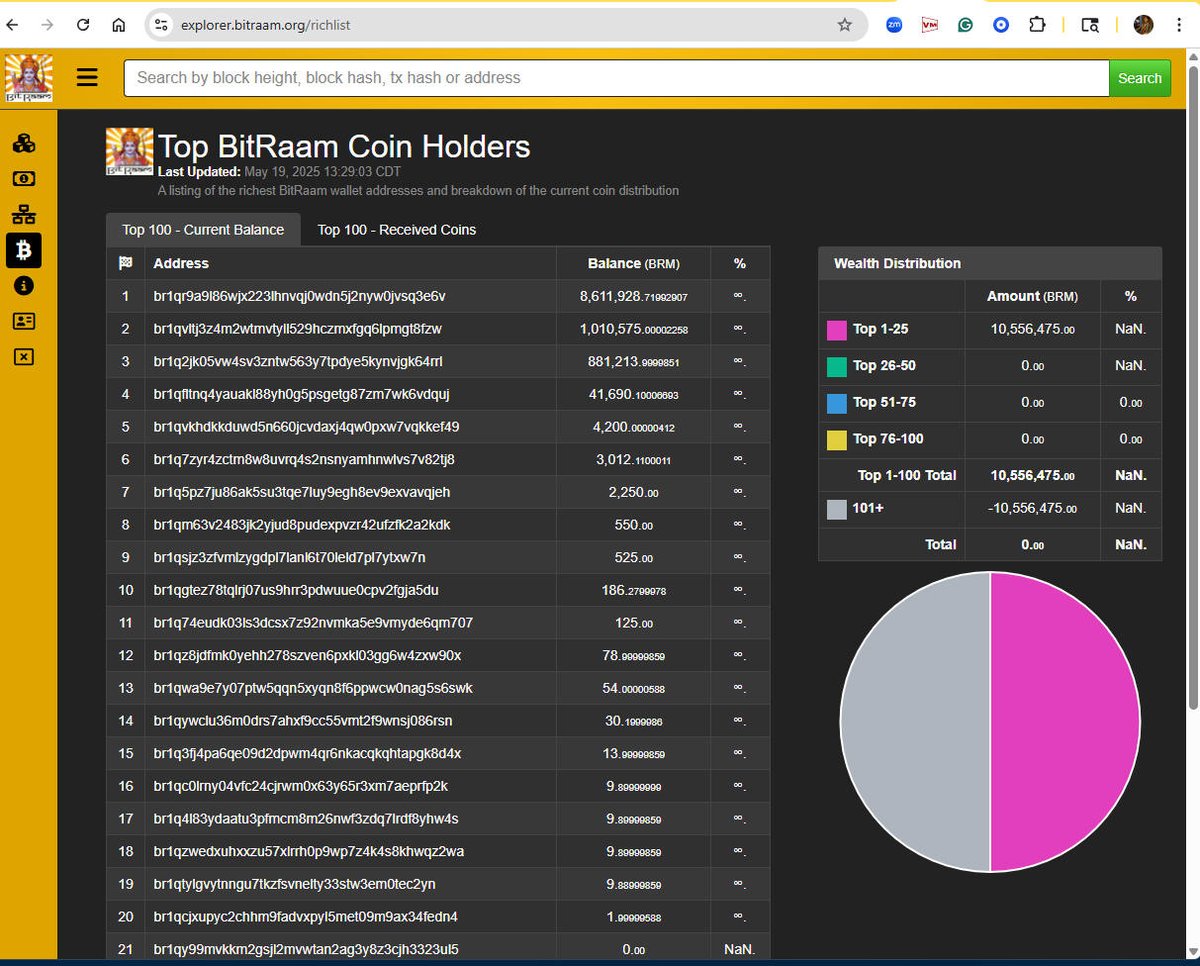Open address br1q5pz7ju86ak5su3tqe7luy9egh8ev9exvavqjeh
1200x966 pixels.
coord(301,492)
